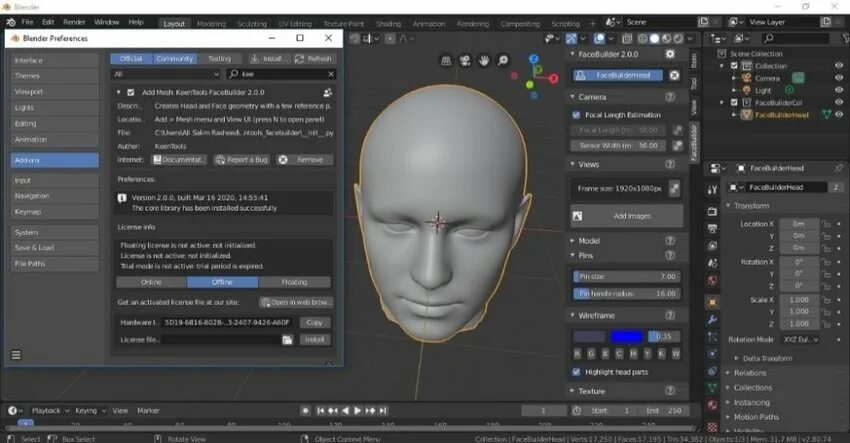Click the Blender logo menu icon
This screenshot has width=850, height=443.
pyautogui.click(x=11, y=22)
